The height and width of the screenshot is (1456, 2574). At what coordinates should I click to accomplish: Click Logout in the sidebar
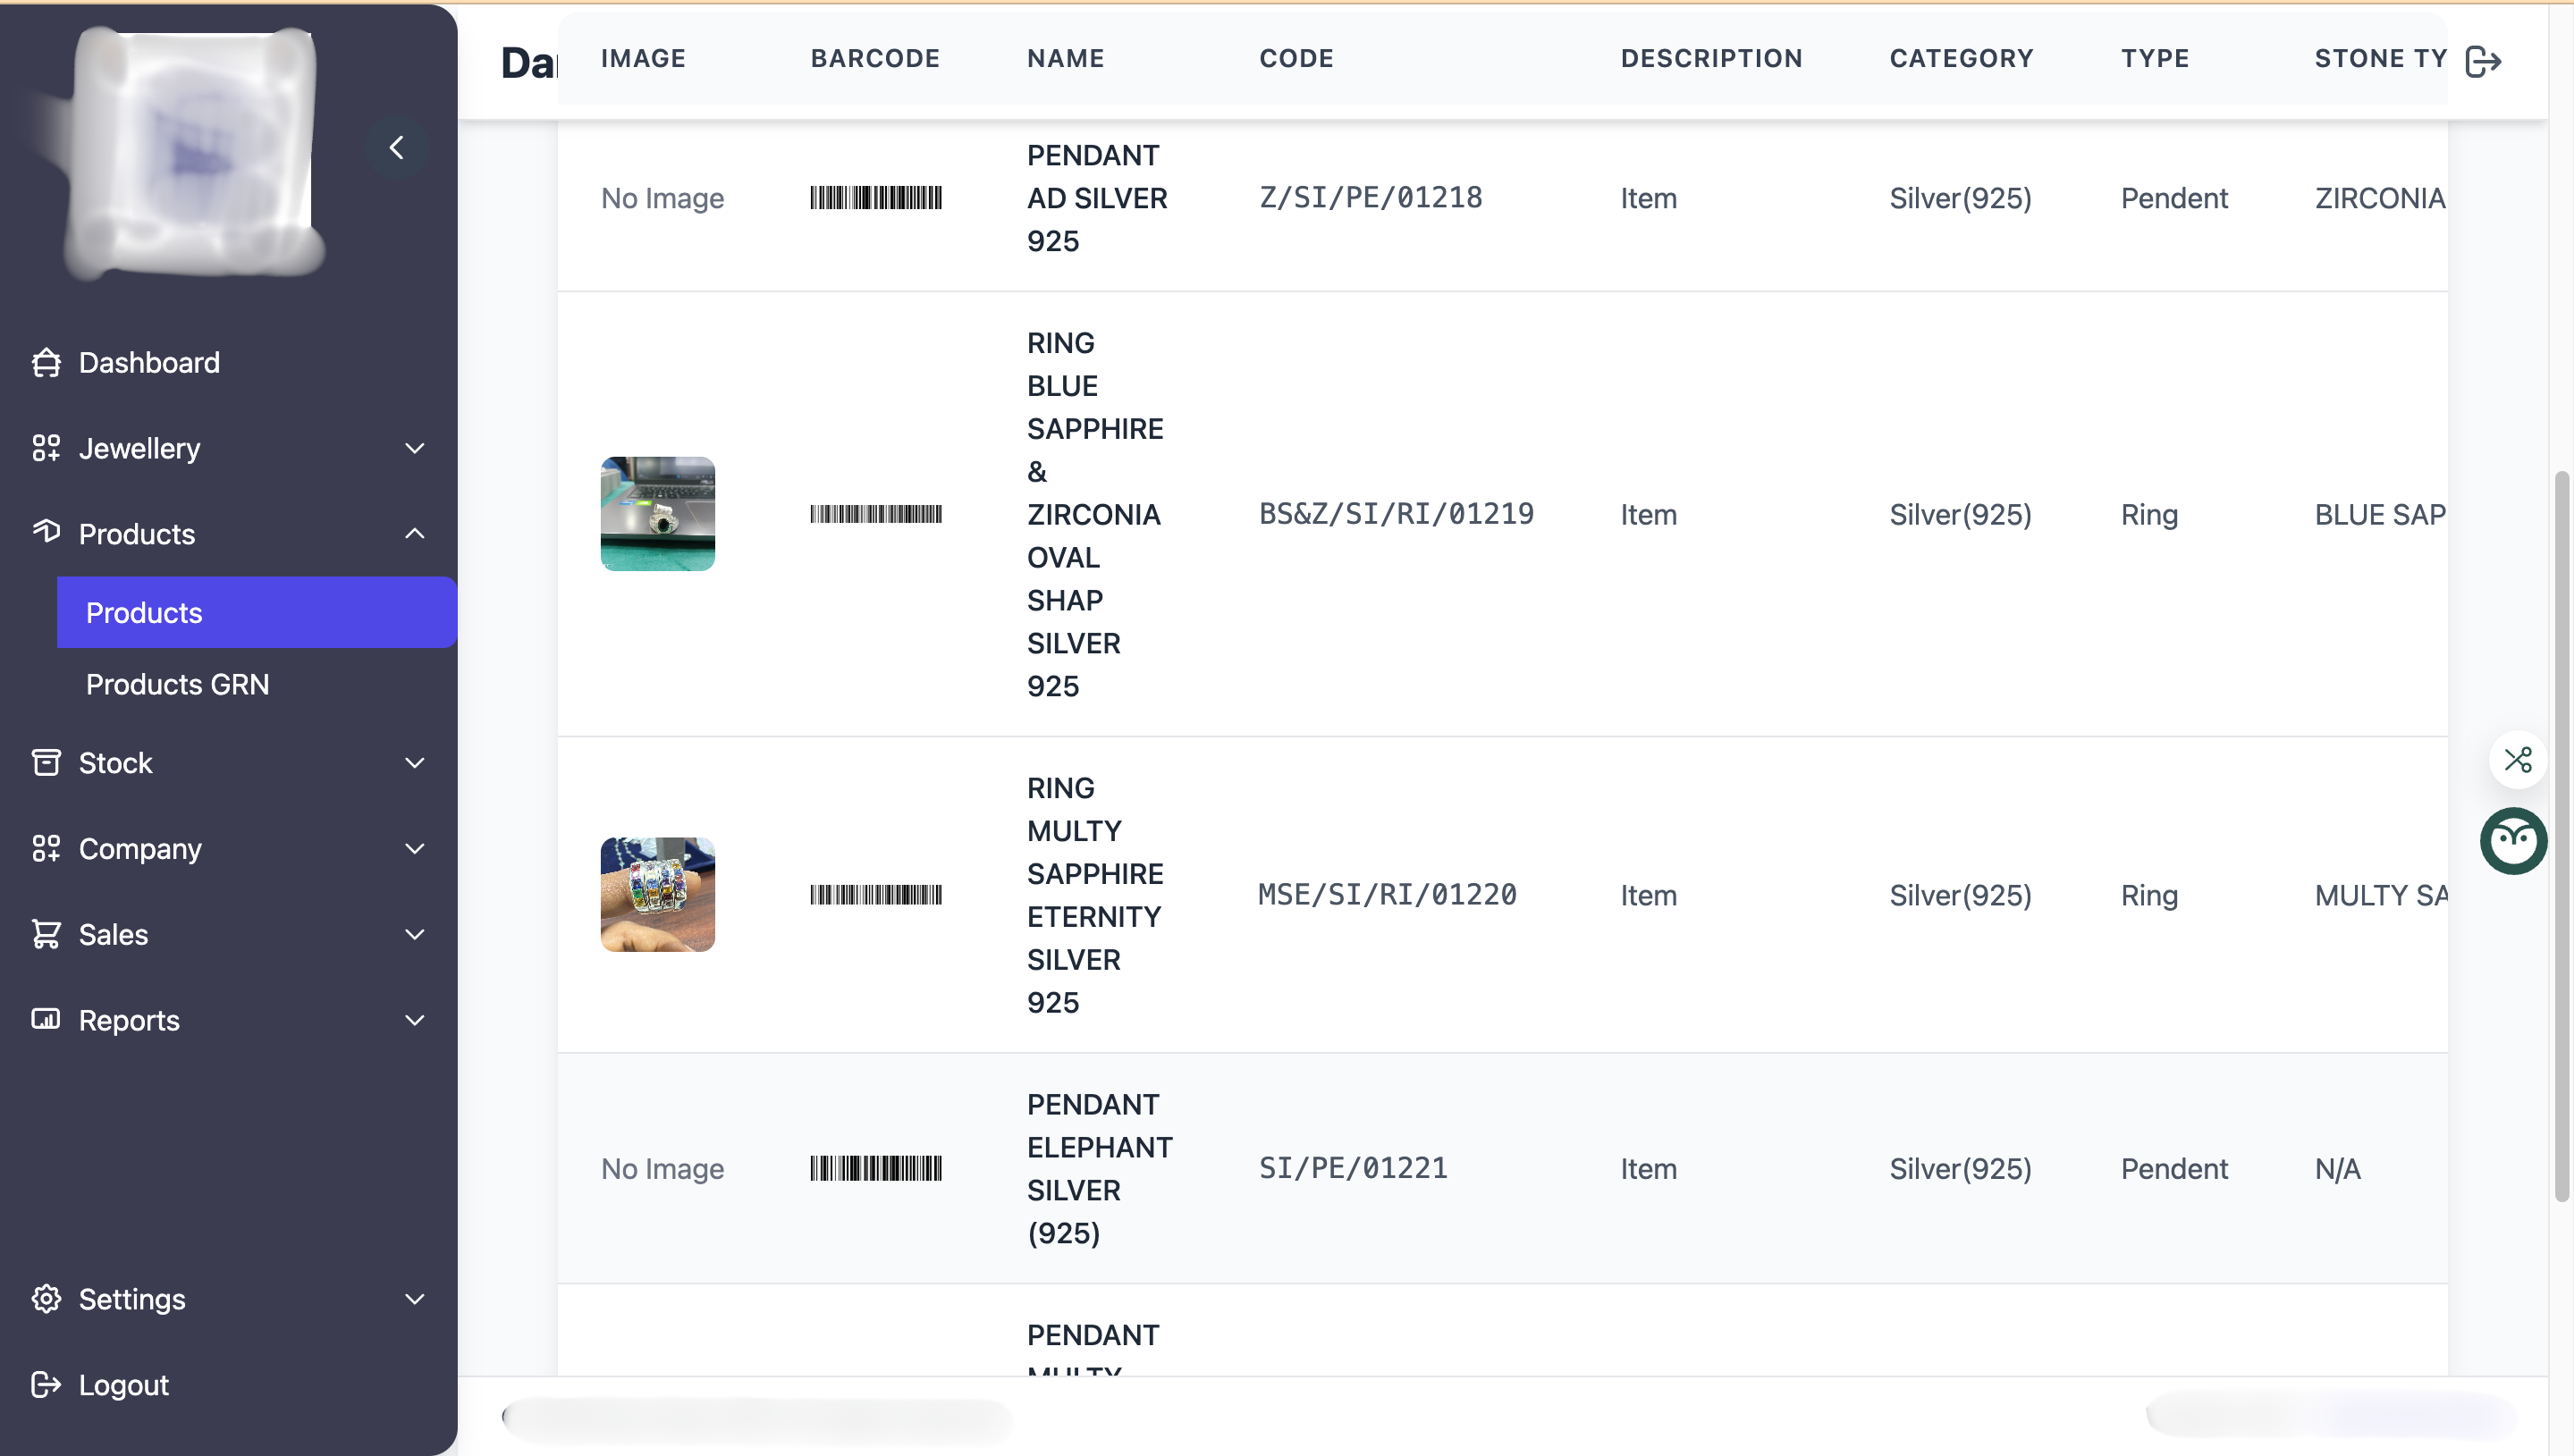coord(123,1384)
